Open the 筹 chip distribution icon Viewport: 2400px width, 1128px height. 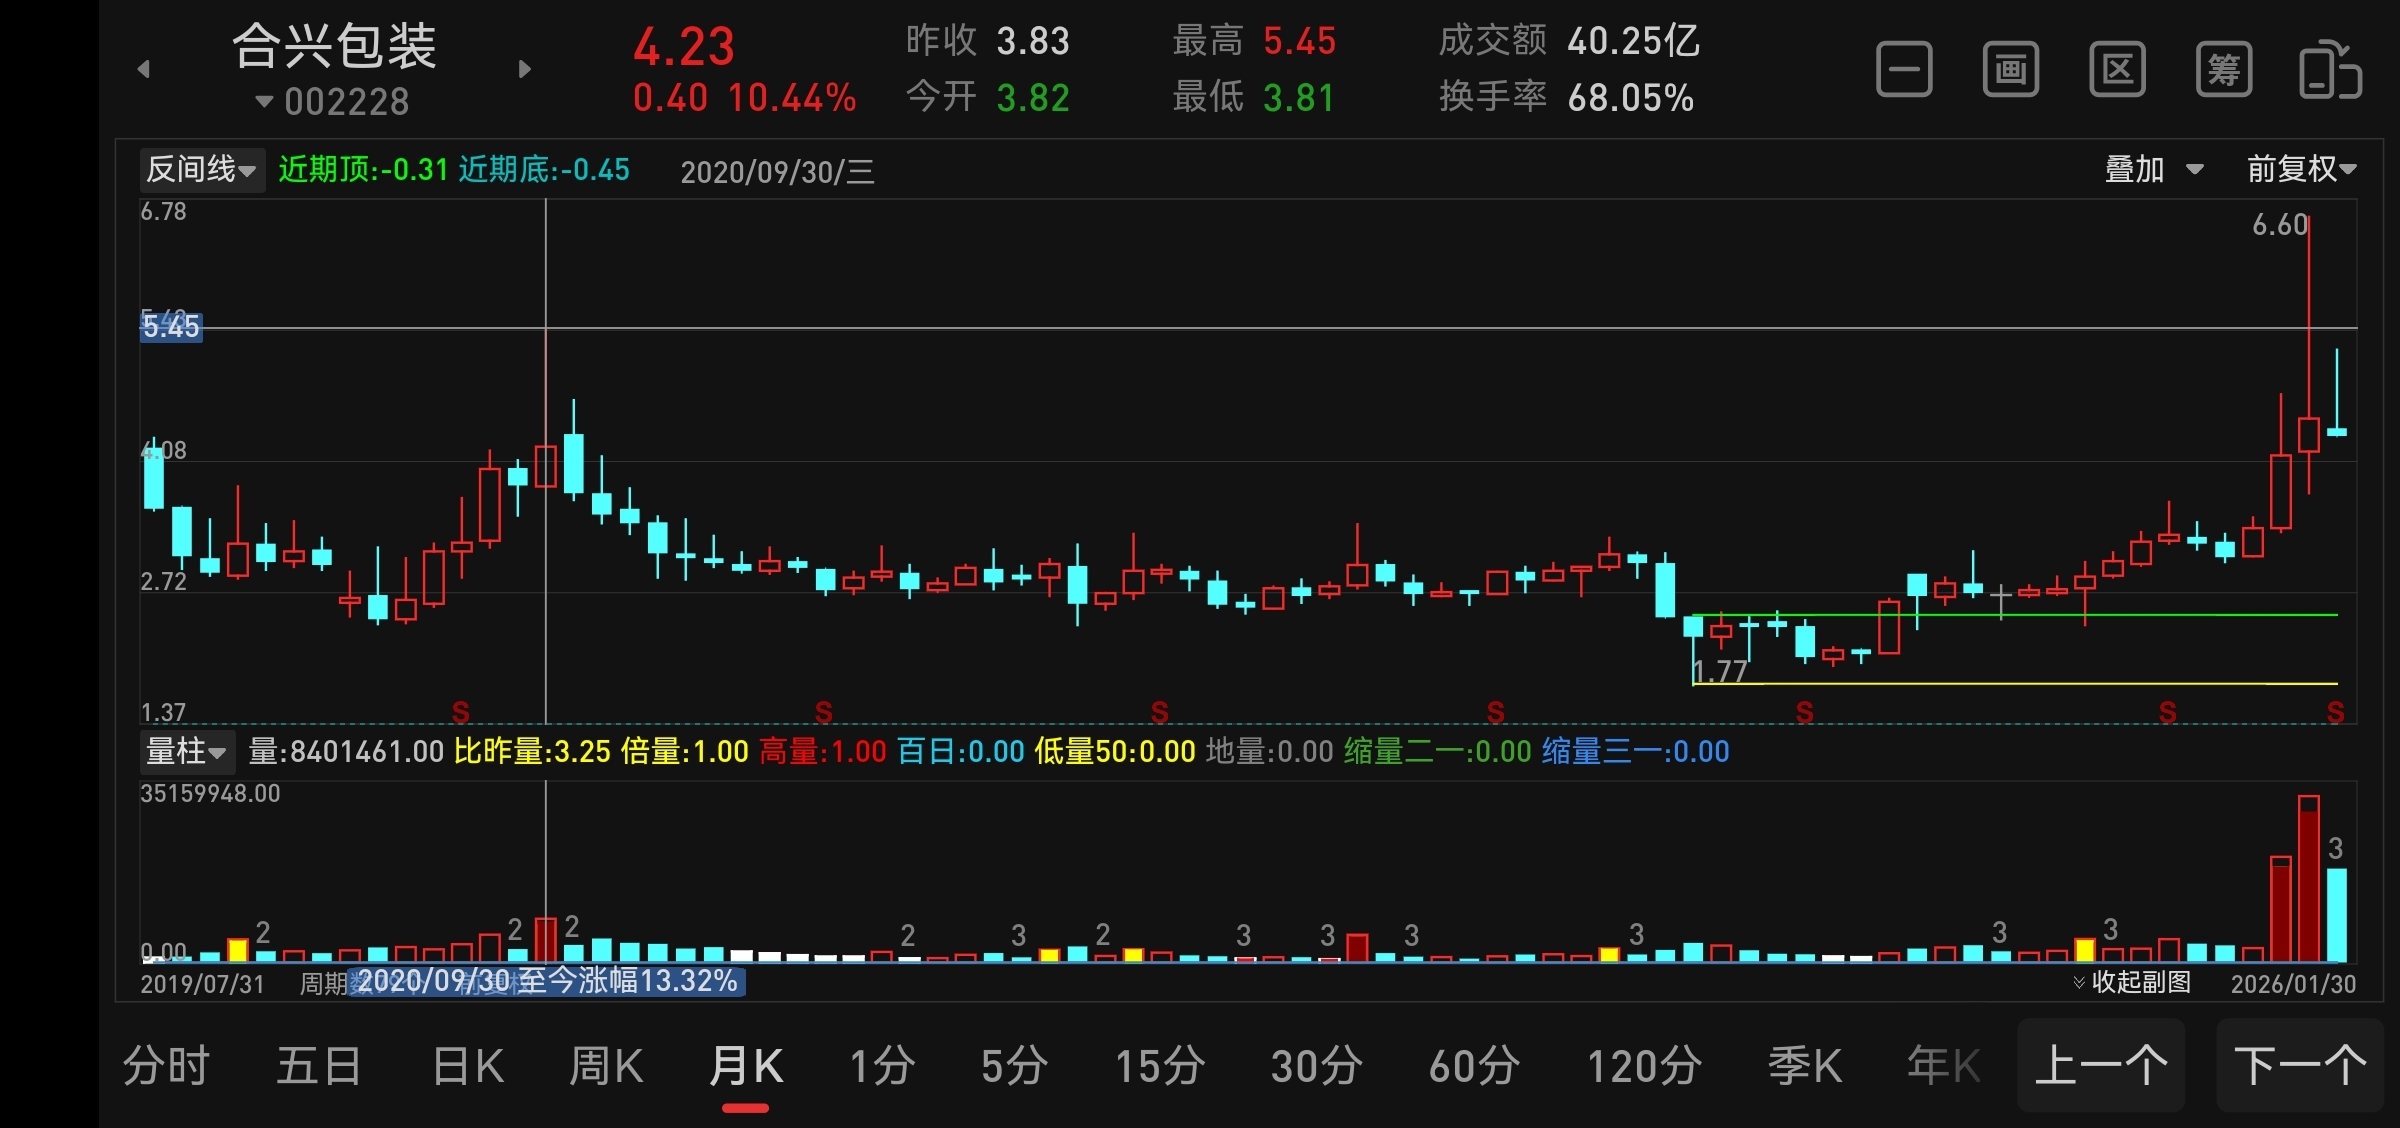pos(2223,70)
